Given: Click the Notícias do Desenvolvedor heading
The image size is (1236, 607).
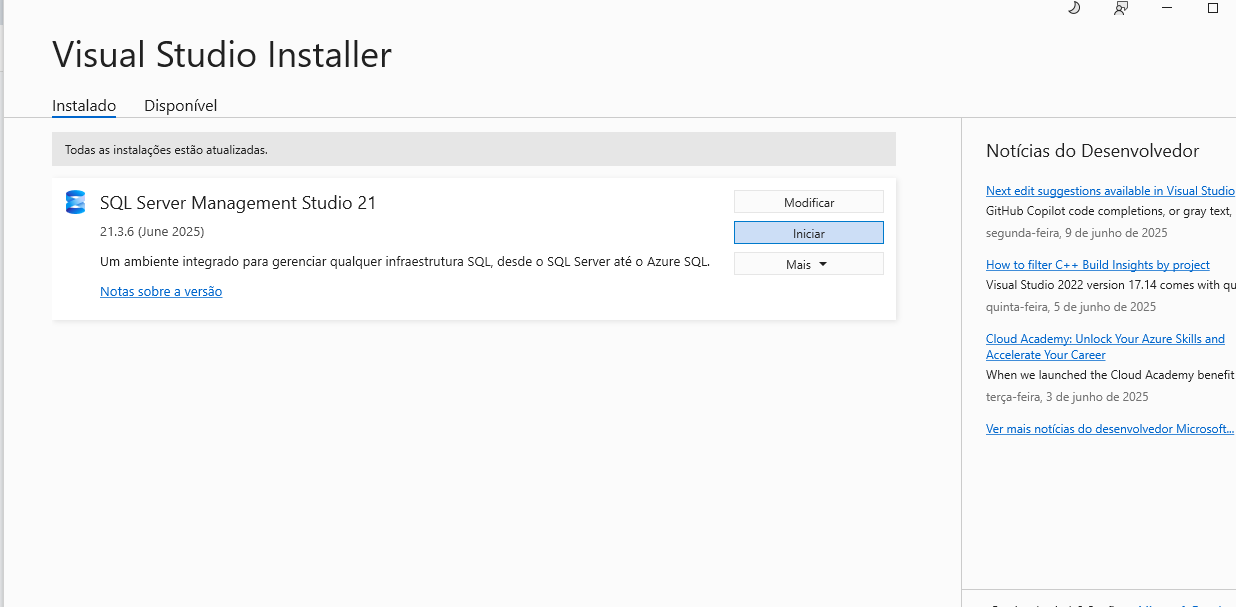Looking at the screenshot, I should [x=1092, y=151].
